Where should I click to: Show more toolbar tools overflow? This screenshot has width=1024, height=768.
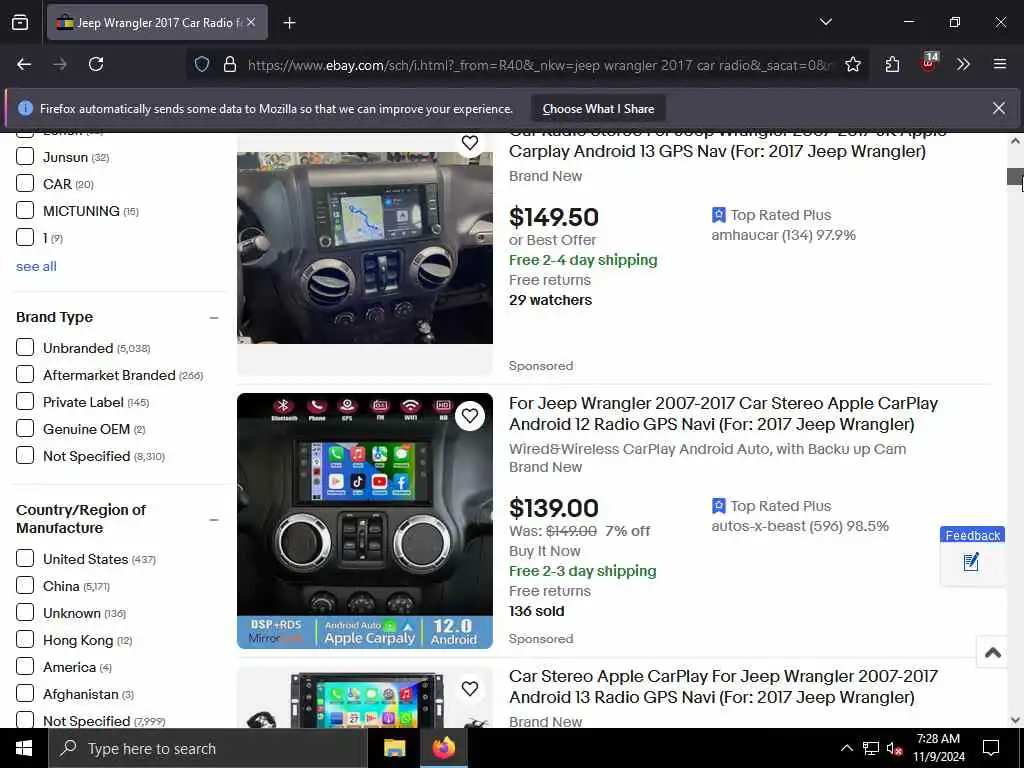coord(963,64)
